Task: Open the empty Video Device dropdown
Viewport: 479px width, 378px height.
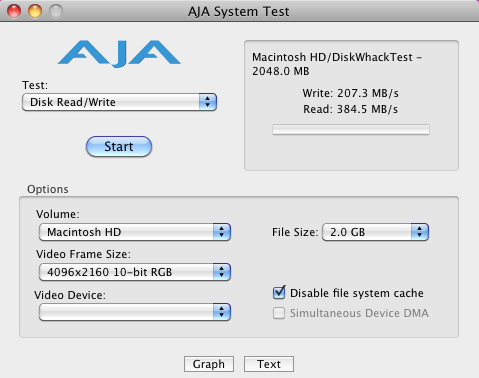Action: point(135,312)
